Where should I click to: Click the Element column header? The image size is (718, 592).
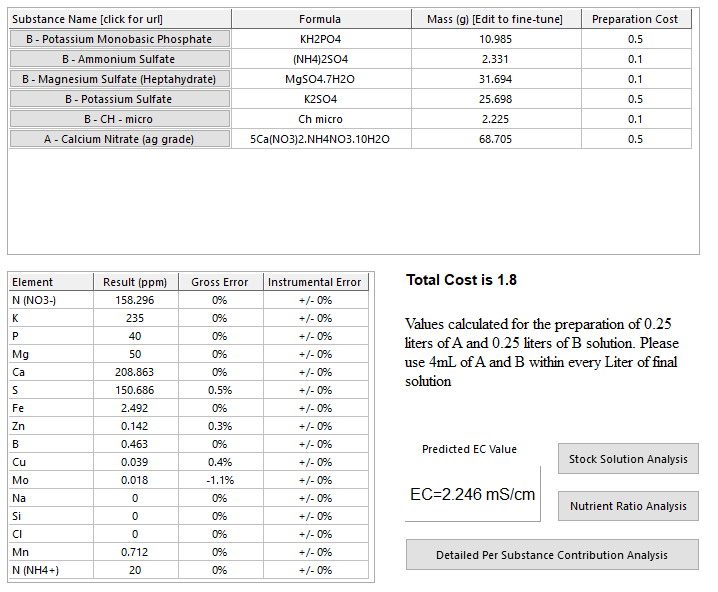coord(51,282)
